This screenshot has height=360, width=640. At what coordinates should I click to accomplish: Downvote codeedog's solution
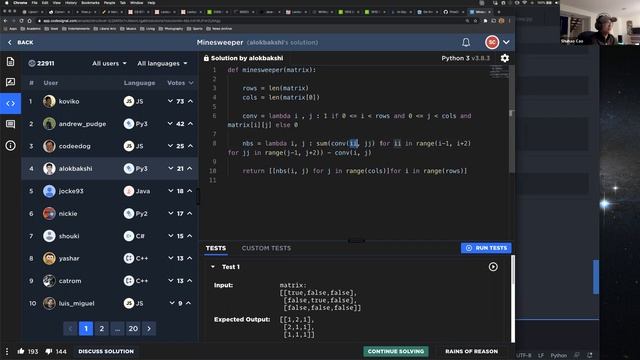[170, 146]
